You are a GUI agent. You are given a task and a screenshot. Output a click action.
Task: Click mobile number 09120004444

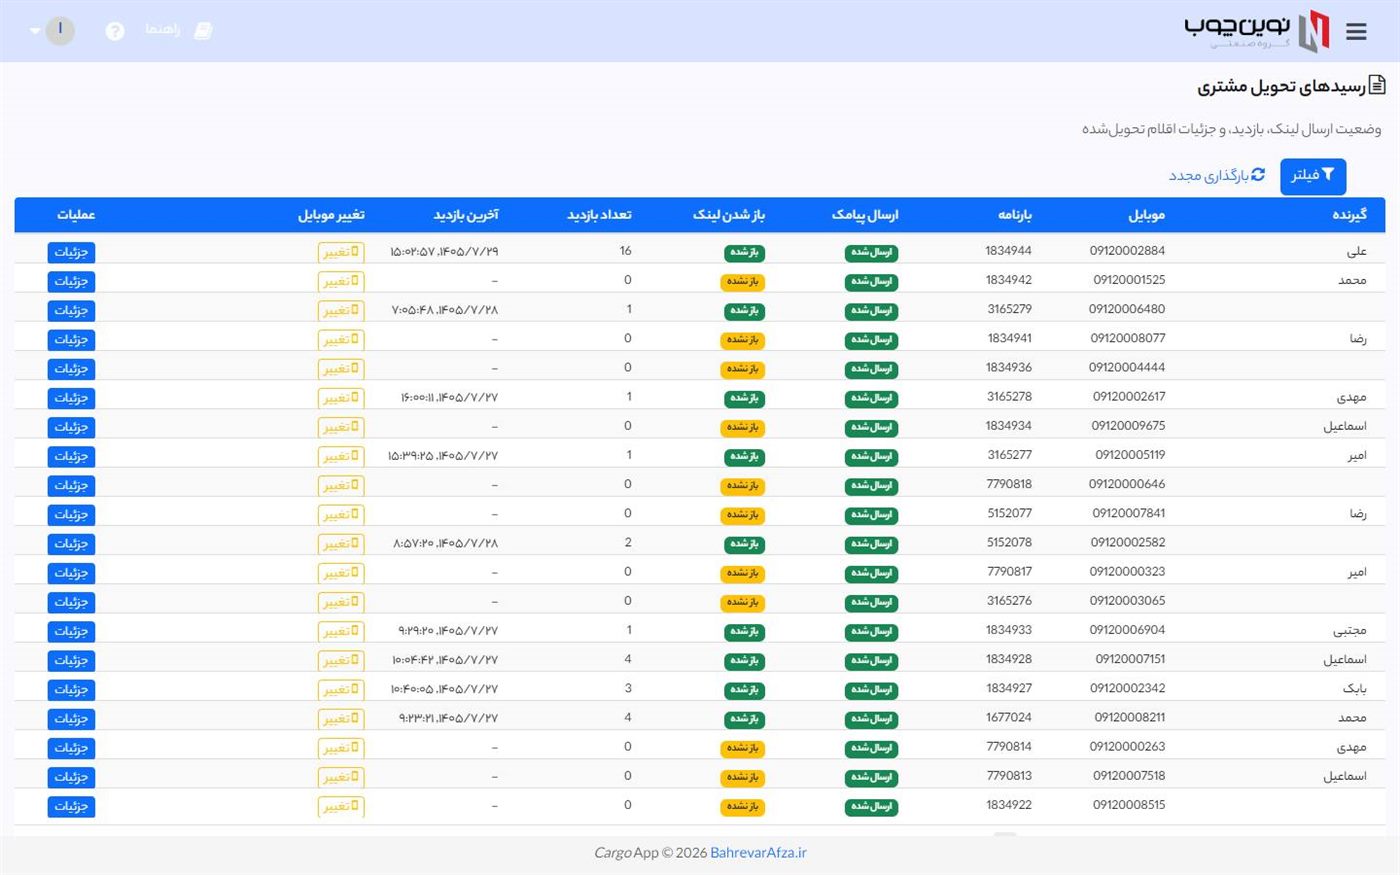coord(1127,368)
